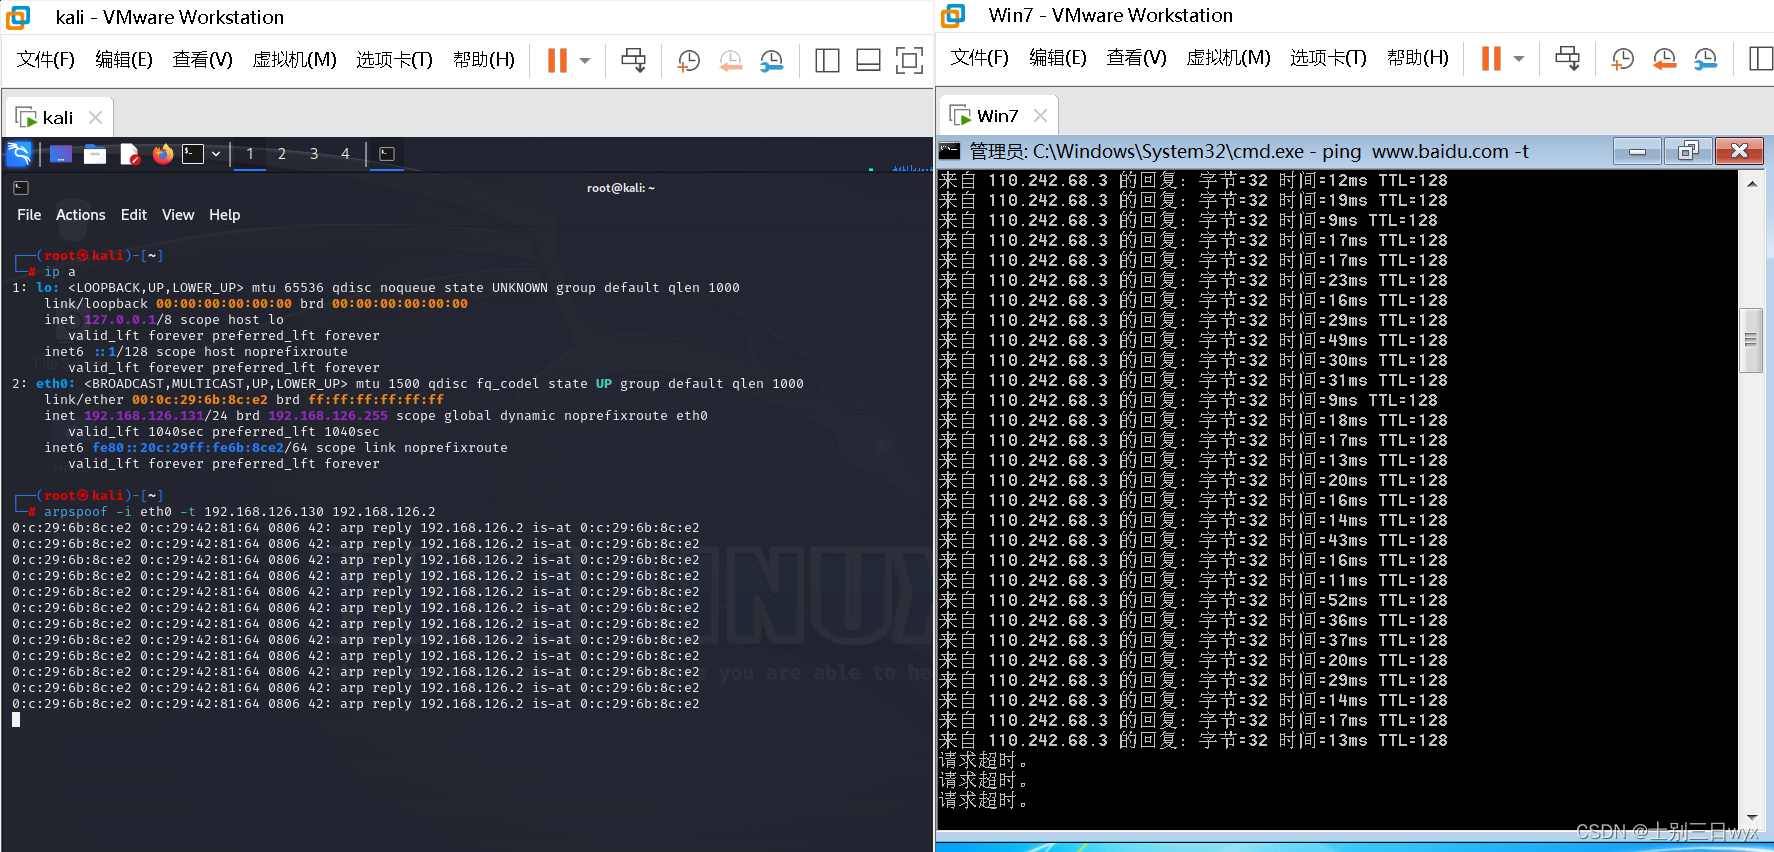Toggle the Win7 window library sidebar view
Screen dimensions: 1774x852
click(1761, 58)
